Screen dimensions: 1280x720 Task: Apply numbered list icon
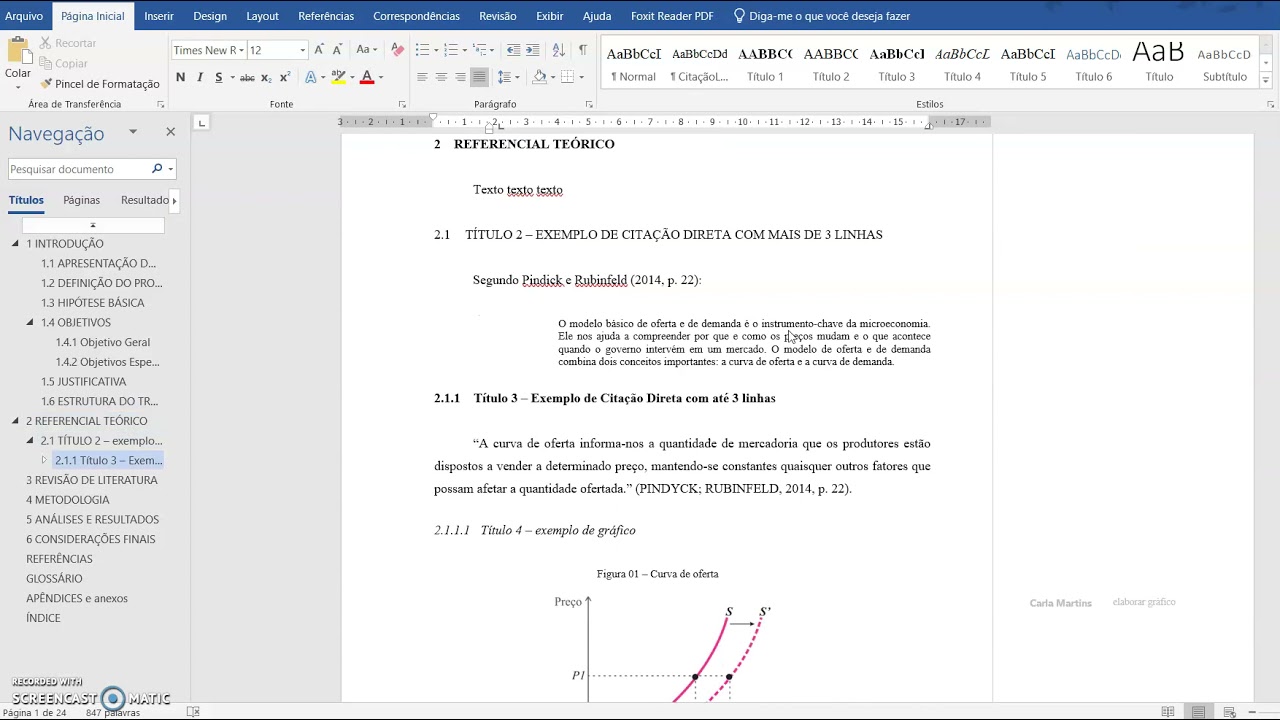point(451,50)
